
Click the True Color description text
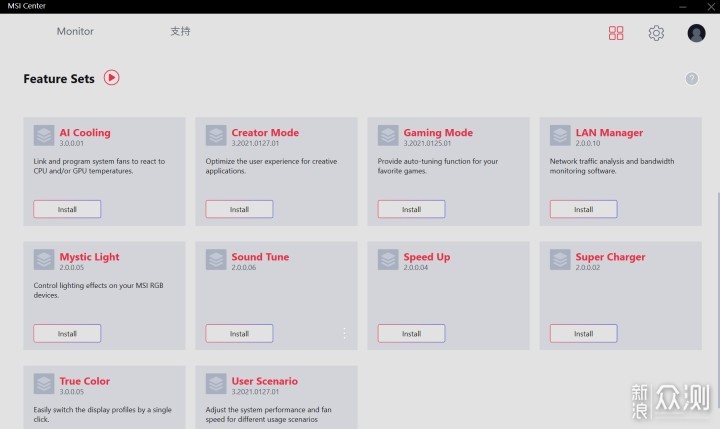click(102, 414)
